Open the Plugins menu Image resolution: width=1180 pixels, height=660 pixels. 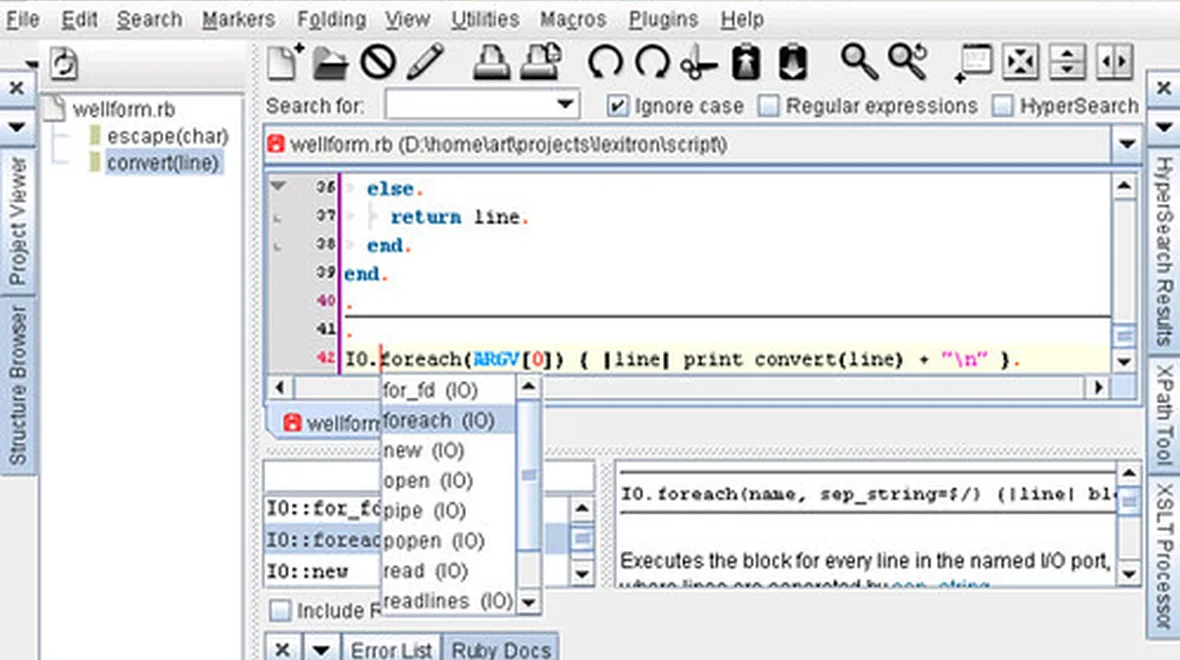(x=663, y=20)
